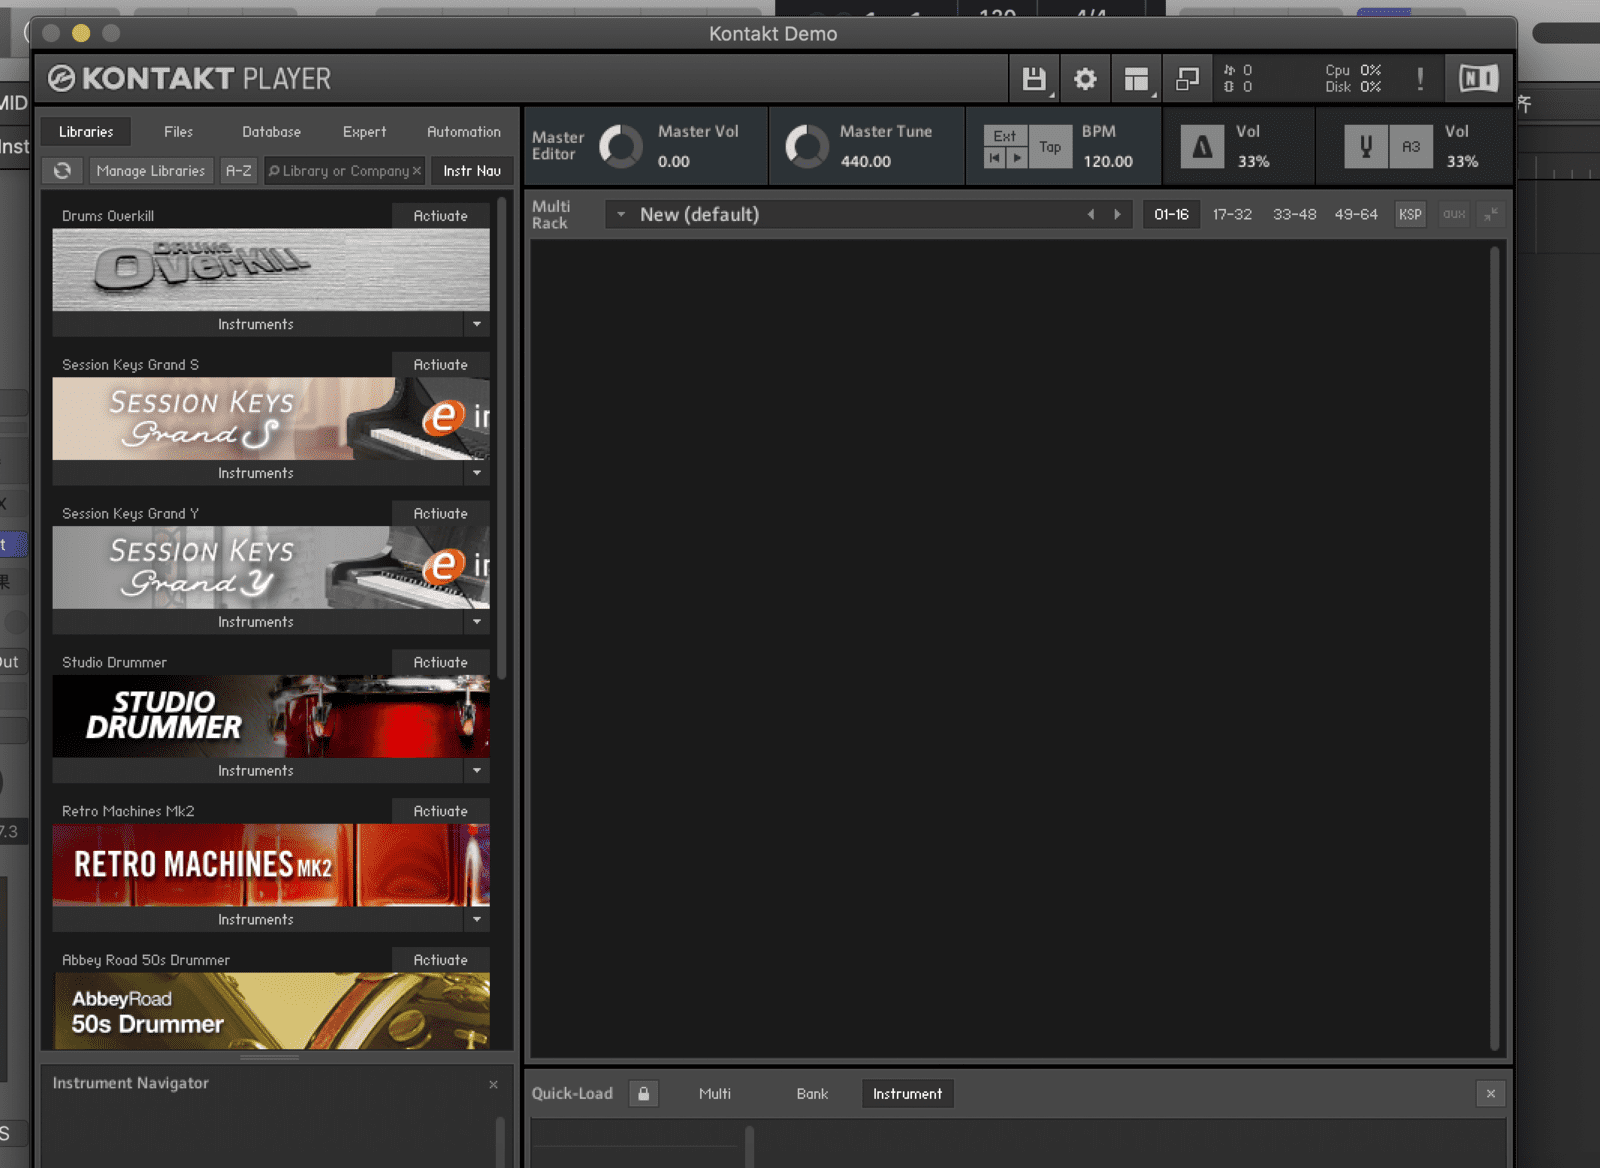Image resolution: width=1600 pixels, height=1168 pixels.
Task: Click the NI logo button
Action: tap(1478, 79)
